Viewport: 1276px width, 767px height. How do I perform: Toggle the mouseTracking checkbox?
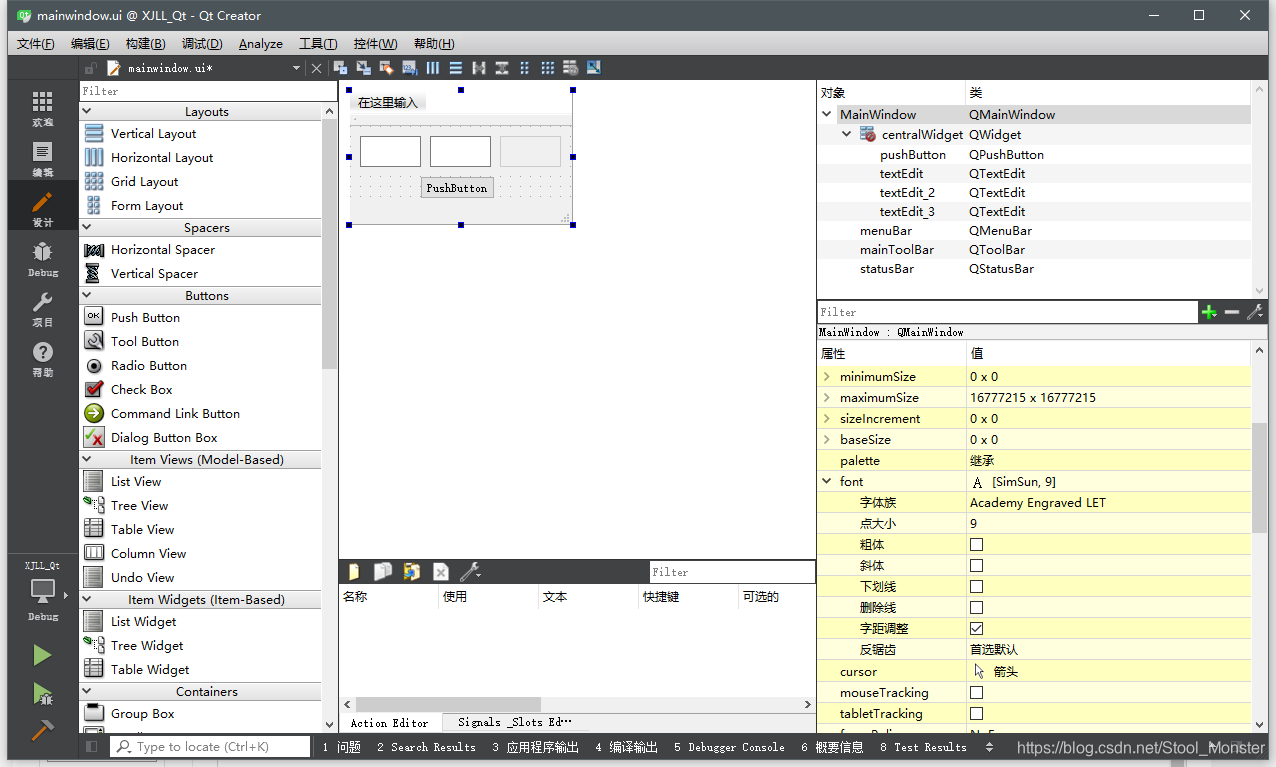click(x=977, y=693)
